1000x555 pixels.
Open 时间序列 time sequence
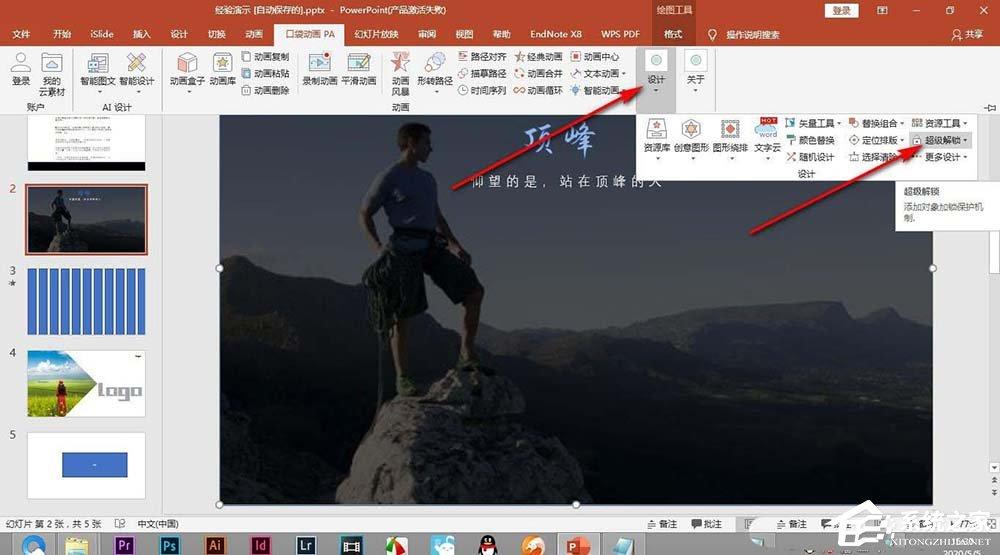point(482,90)
